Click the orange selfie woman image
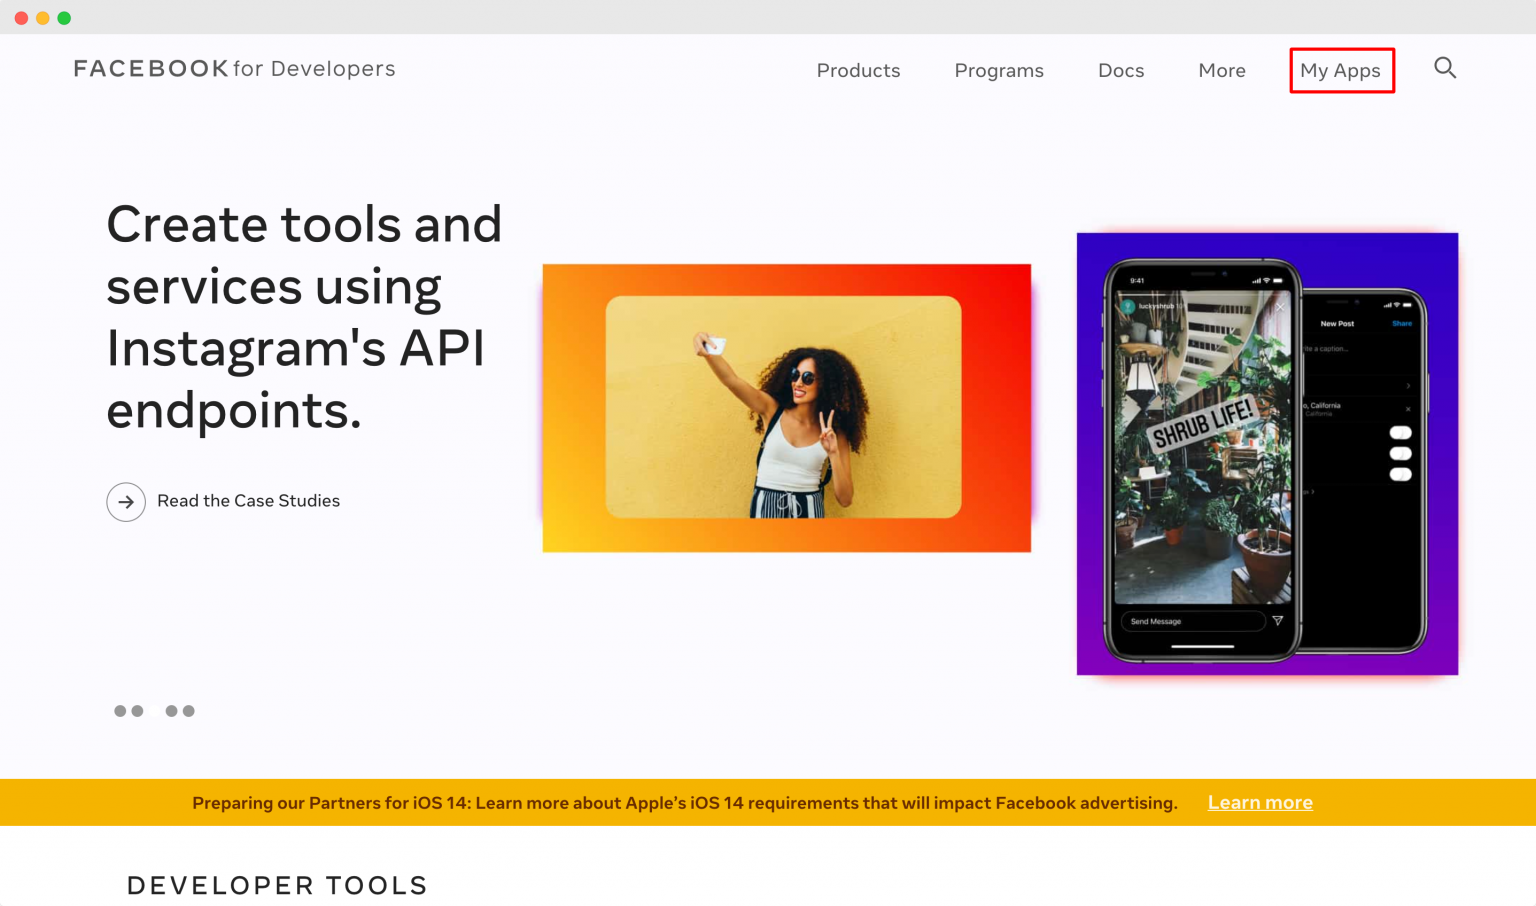This screenshot has height=906, width=1536. (786, 408)
